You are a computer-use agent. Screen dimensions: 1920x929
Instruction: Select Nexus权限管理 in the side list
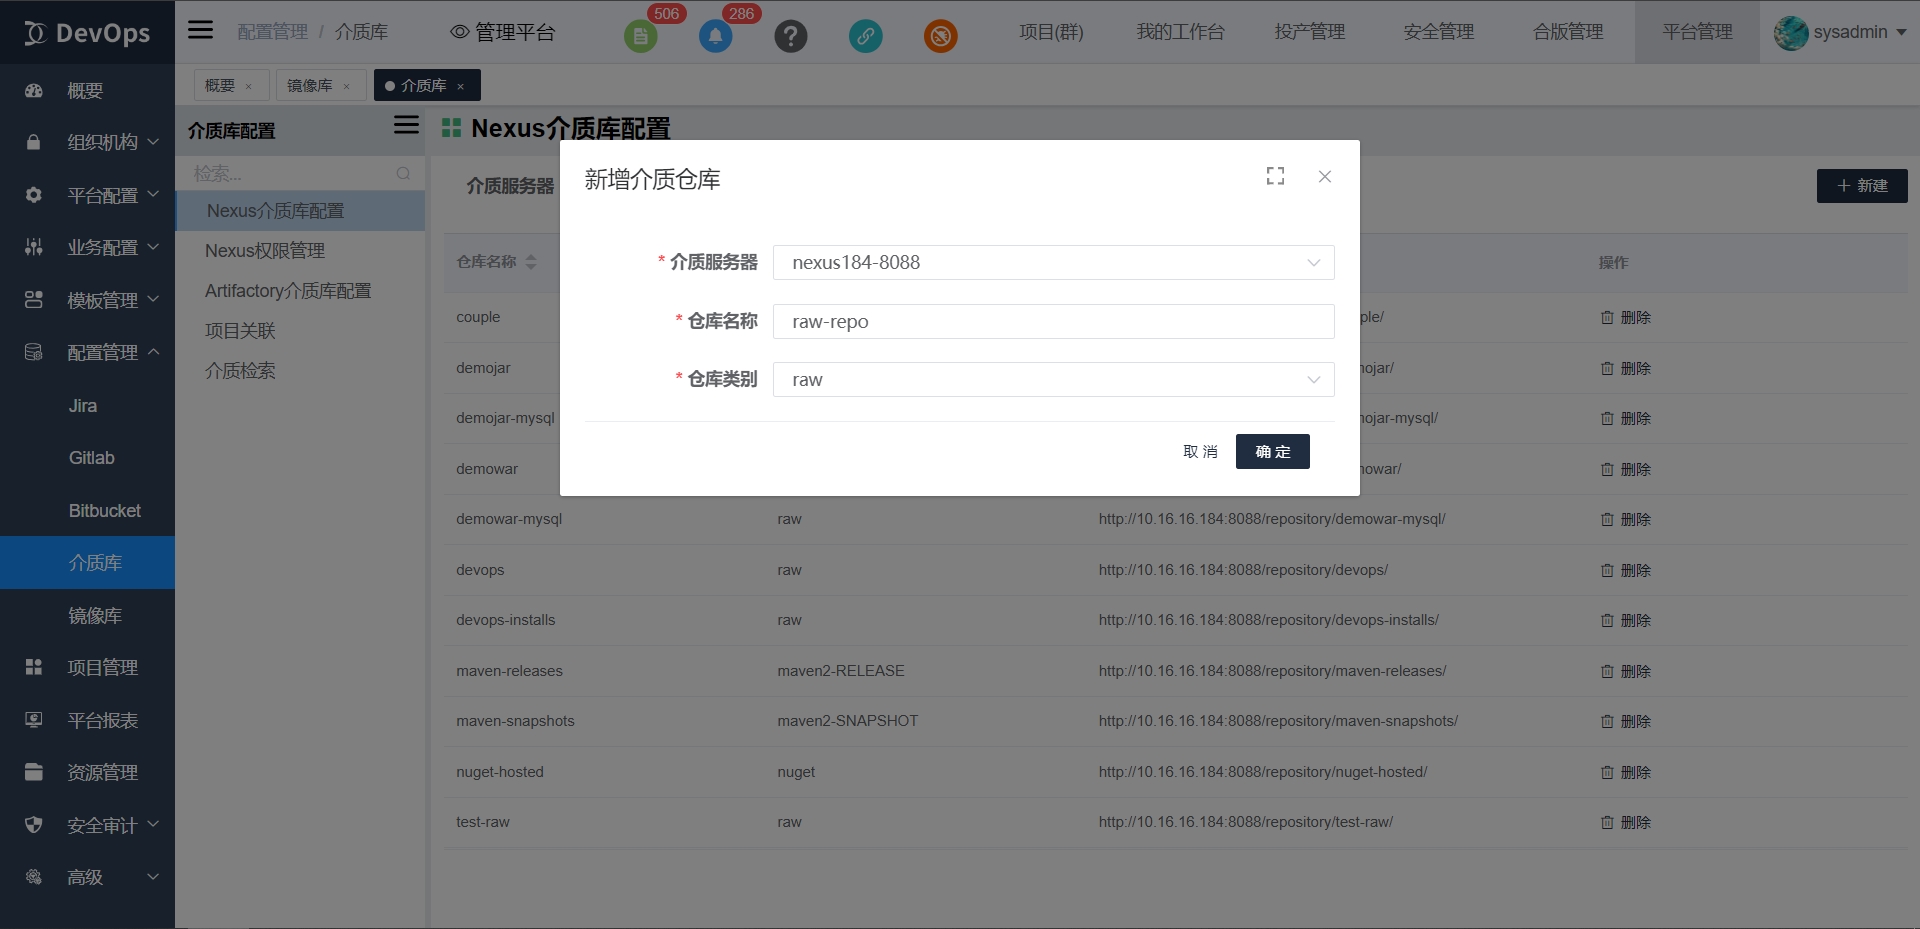coord(265,251)
